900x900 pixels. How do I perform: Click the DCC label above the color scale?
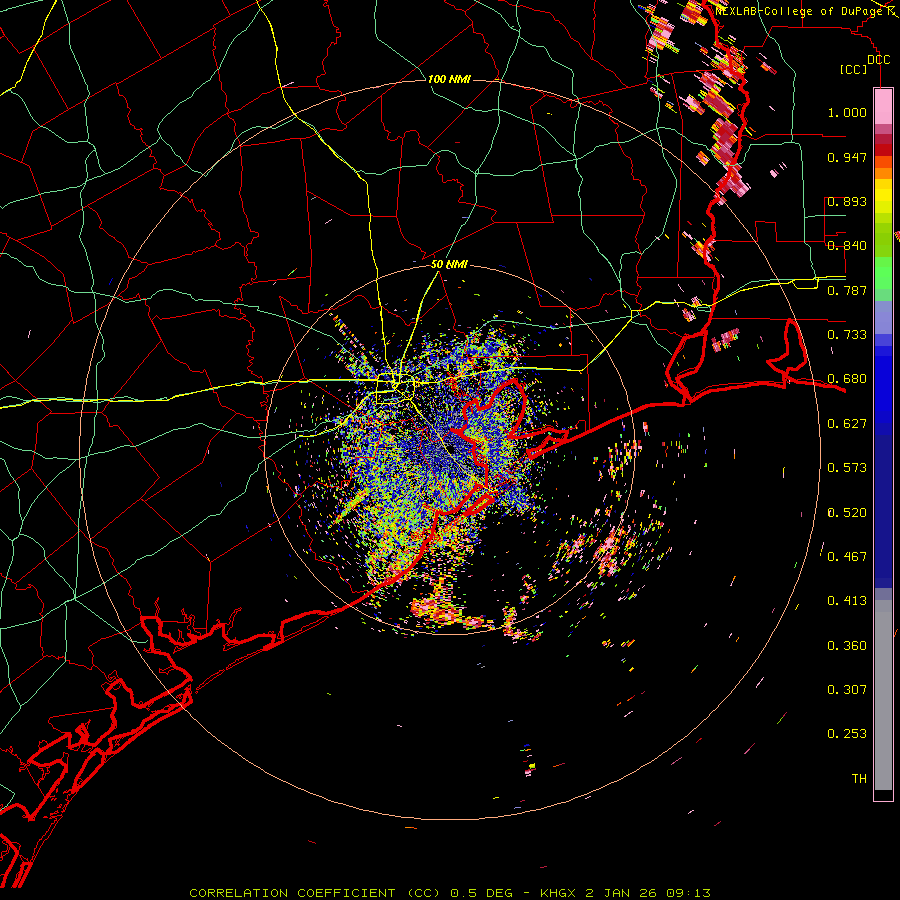878,60
